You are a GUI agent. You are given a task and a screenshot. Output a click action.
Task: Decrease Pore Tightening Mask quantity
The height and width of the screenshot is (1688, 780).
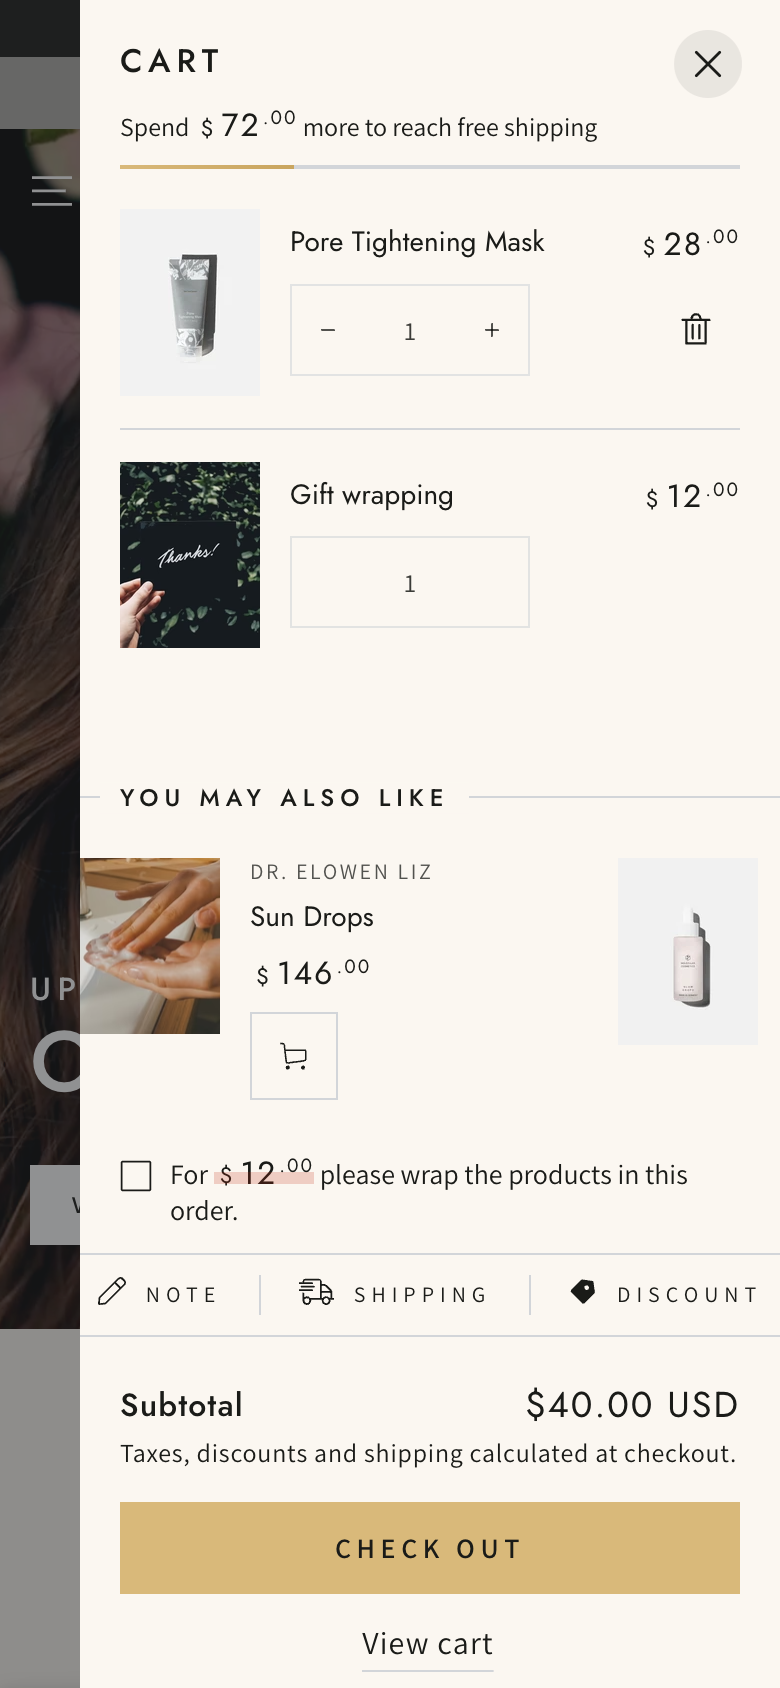coord(328,330)
